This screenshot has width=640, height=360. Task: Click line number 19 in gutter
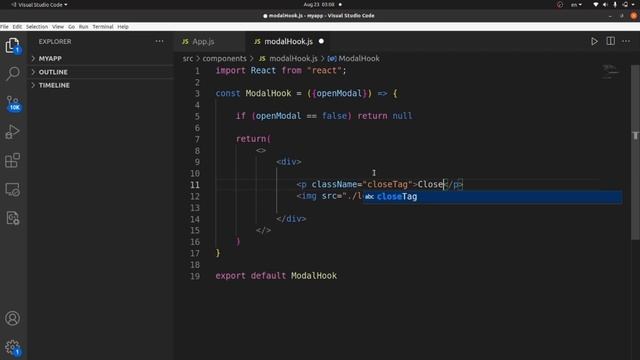(x=195, y=276)
